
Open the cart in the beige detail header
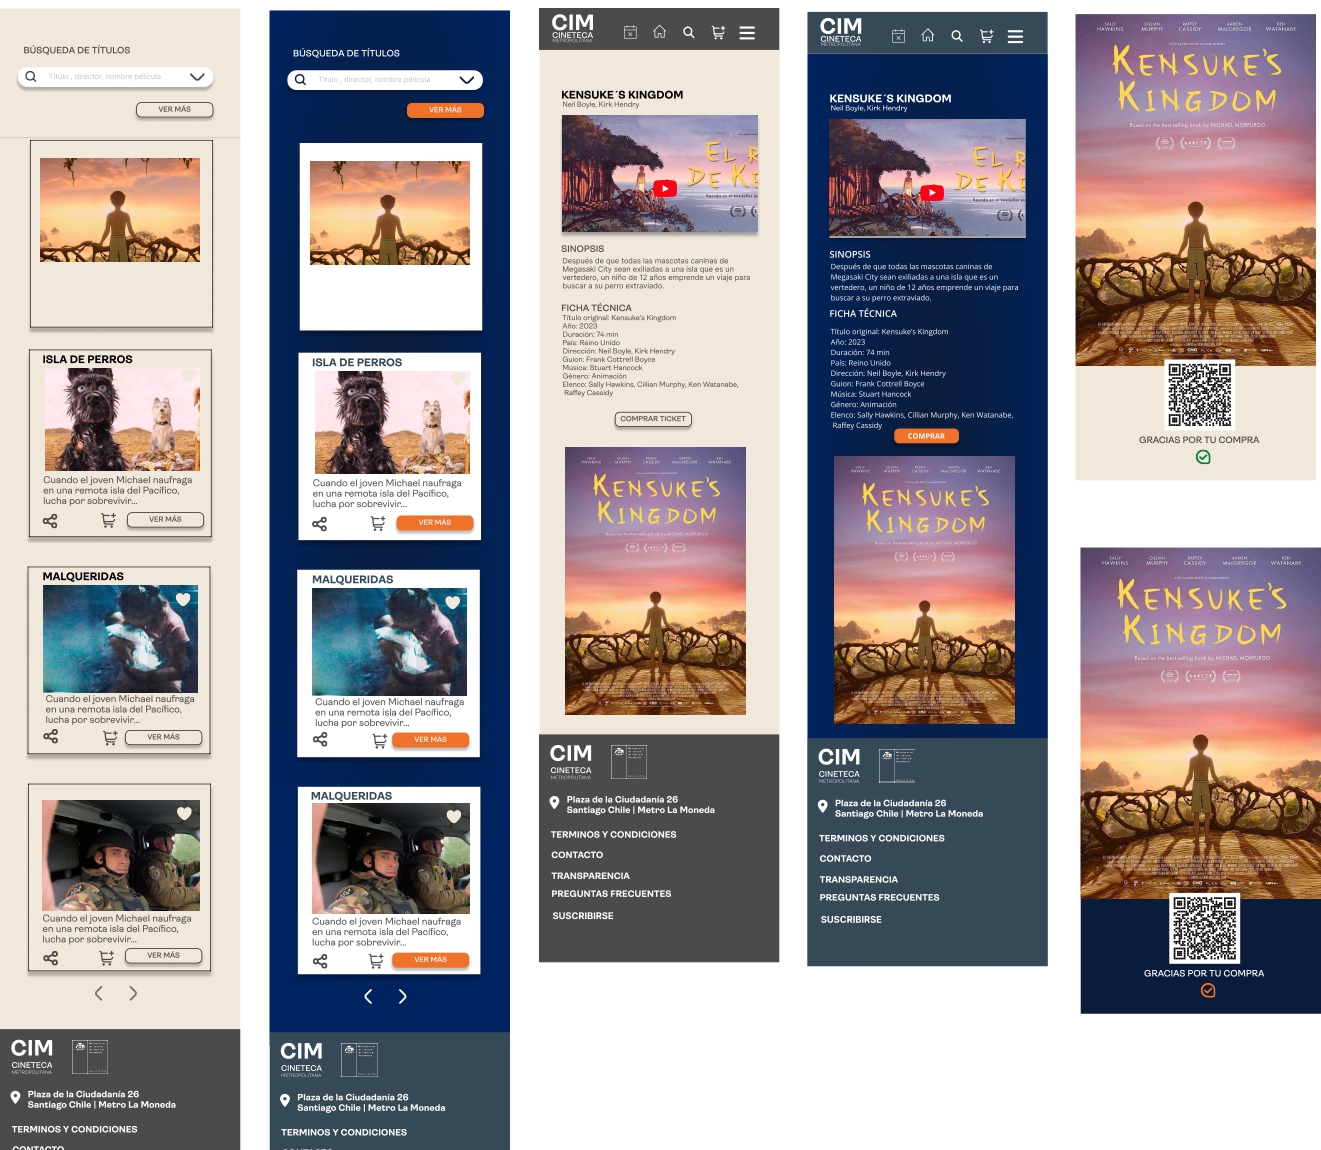718,33
